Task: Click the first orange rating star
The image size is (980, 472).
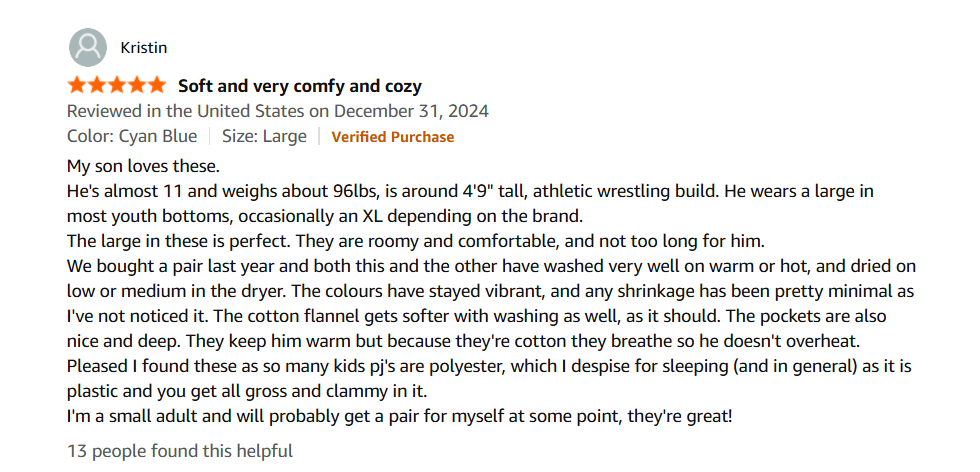Action: click(x=78, y=85)
